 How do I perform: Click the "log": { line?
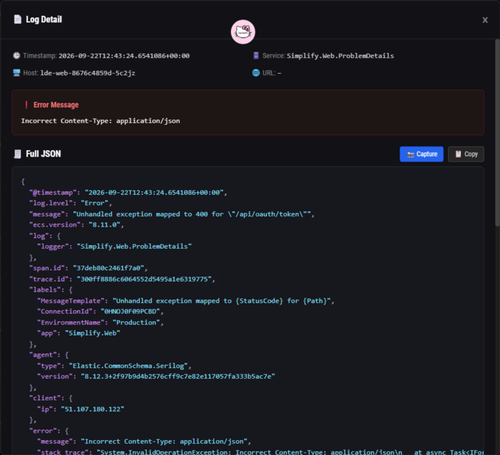coord(45,236)
